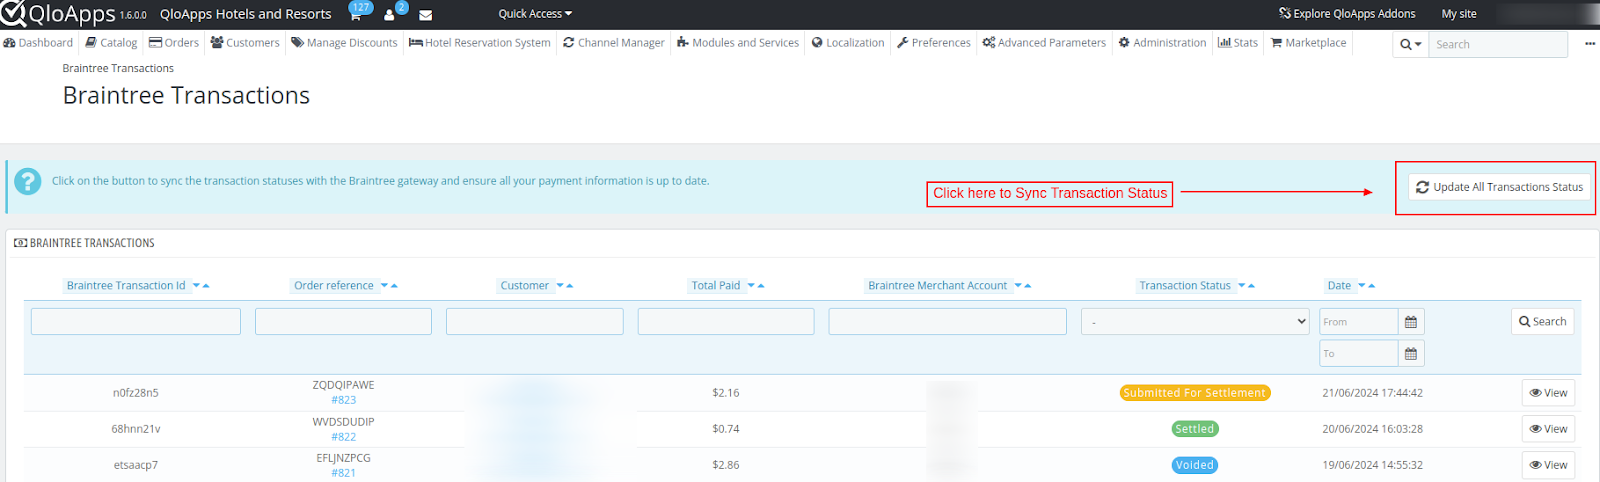Sort Total Paid ascending arrow
Screen dimensions: 1600x482
(x=761, y=286)
